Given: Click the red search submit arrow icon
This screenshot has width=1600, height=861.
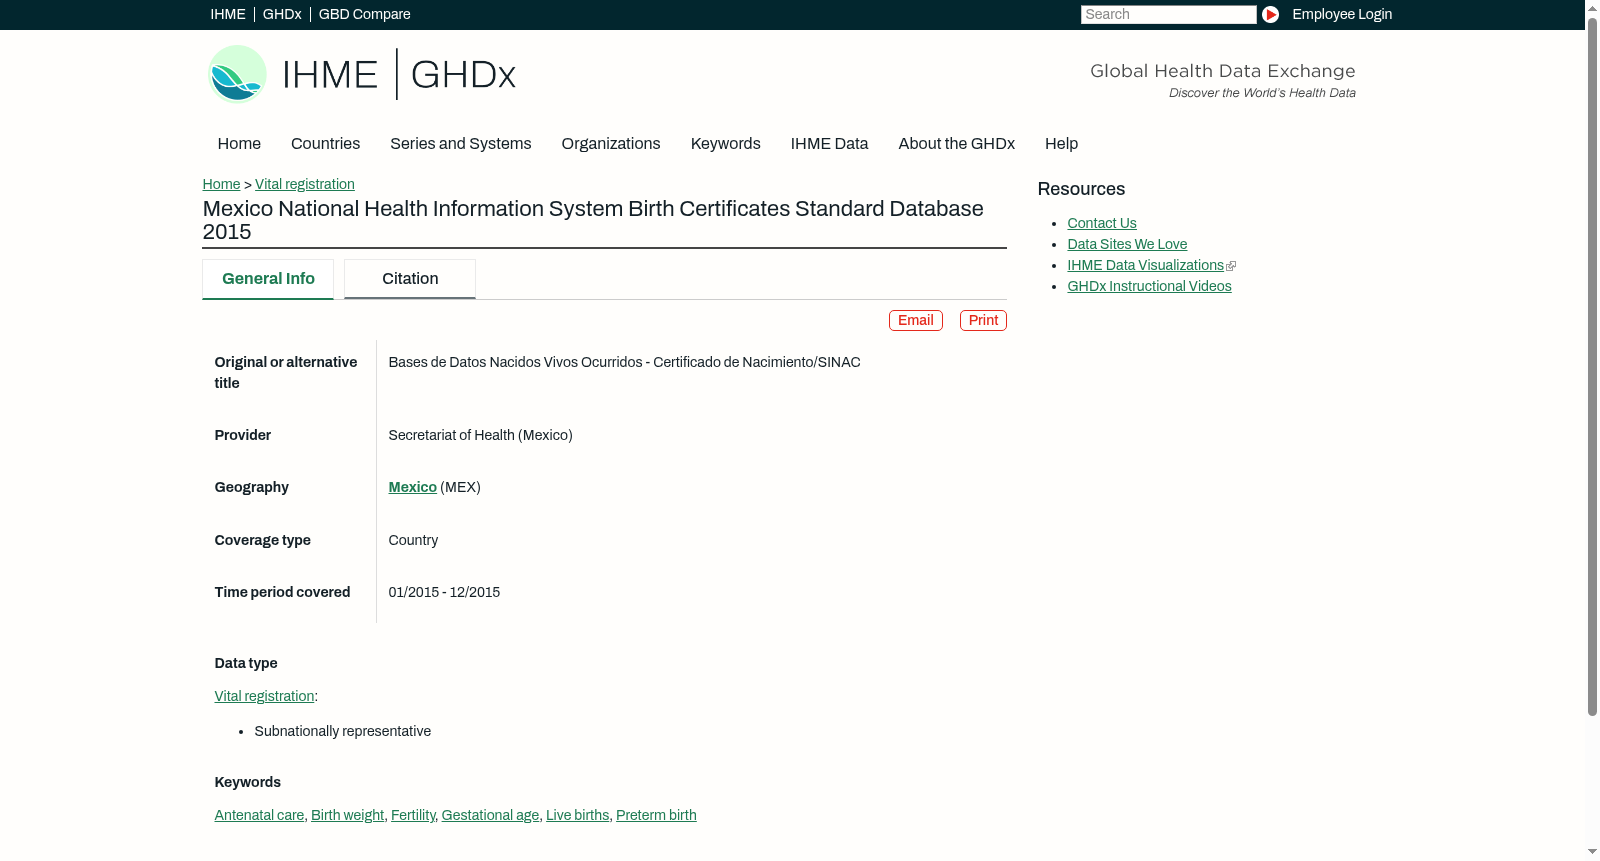Looking at the screenshot, I should [1270, 14].
